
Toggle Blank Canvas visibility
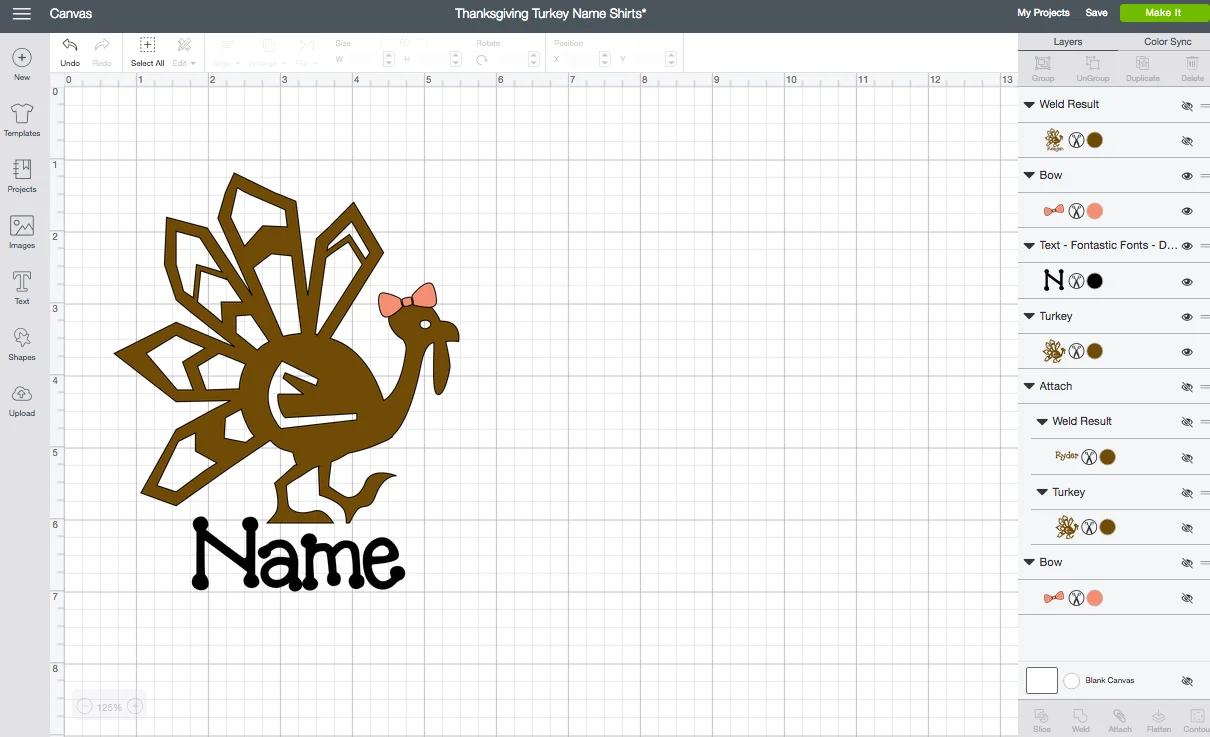1187,681
